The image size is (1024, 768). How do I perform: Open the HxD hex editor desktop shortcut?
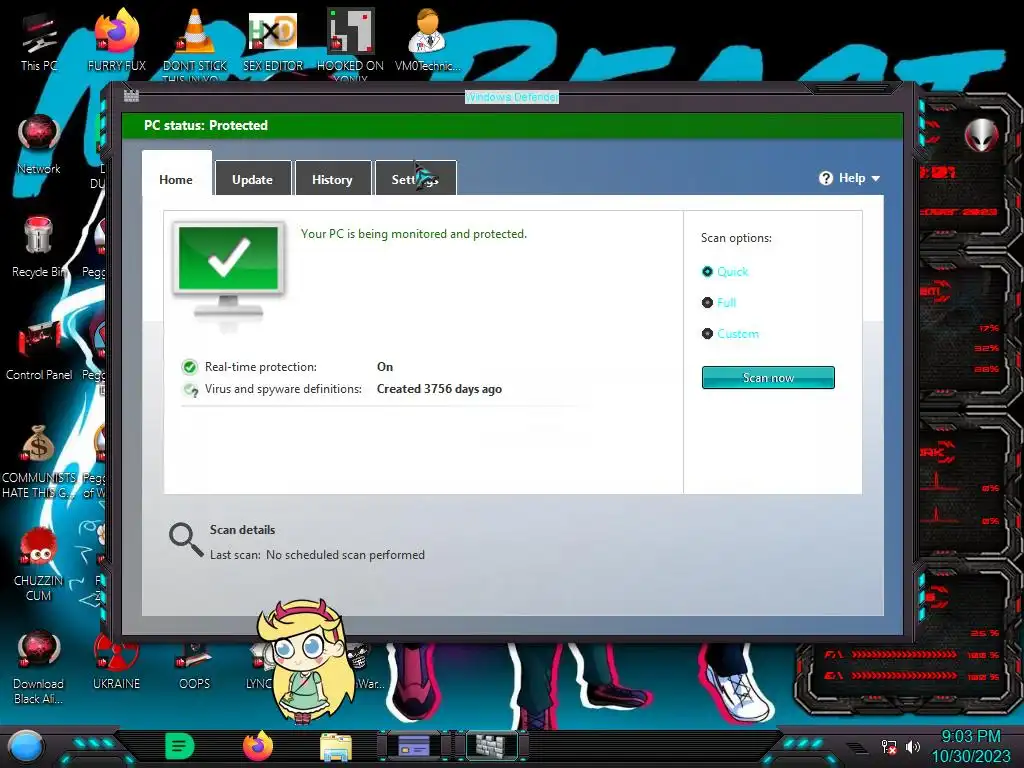pos(273,39)
